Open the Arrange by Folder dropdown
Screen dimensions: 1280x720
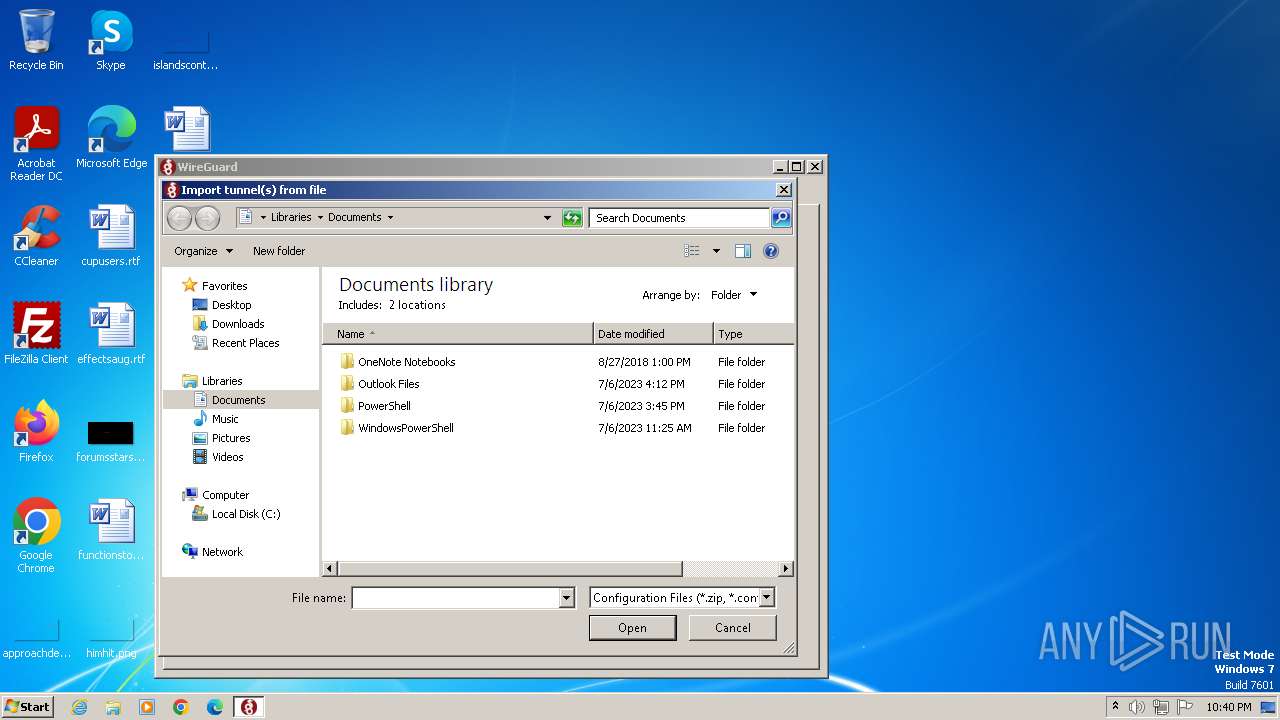coord(734,295)
